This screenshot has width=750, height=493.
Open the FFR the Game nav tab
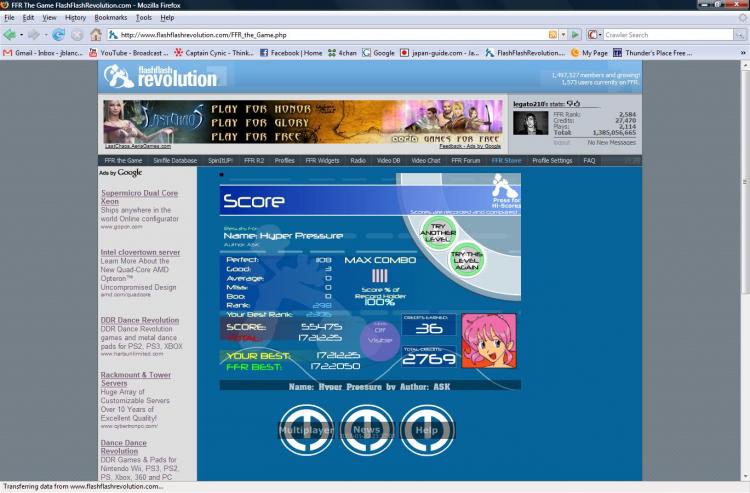pyautogui.click(x=123, y=161)
